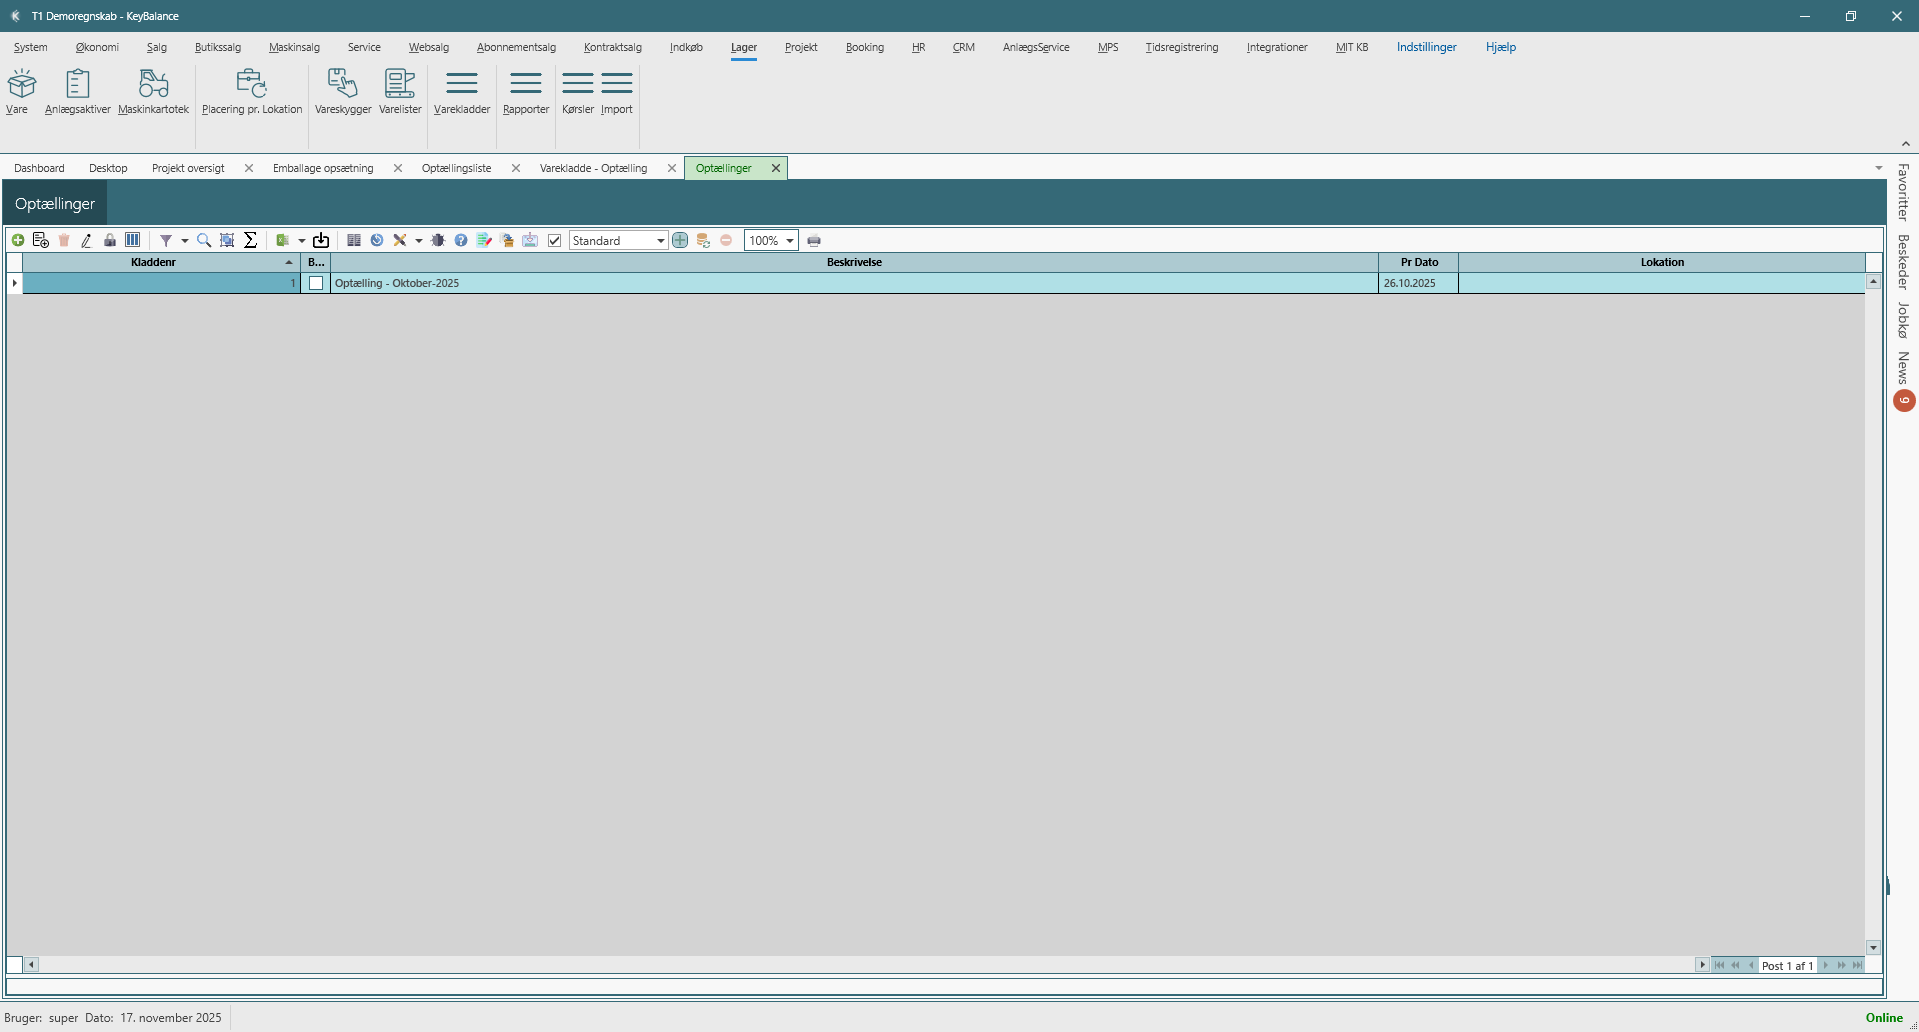Screen dimensions: 1919x1032
Task: Click the printer icon in the toolbar
Action: pyautogui.click(x=814, y=240)
